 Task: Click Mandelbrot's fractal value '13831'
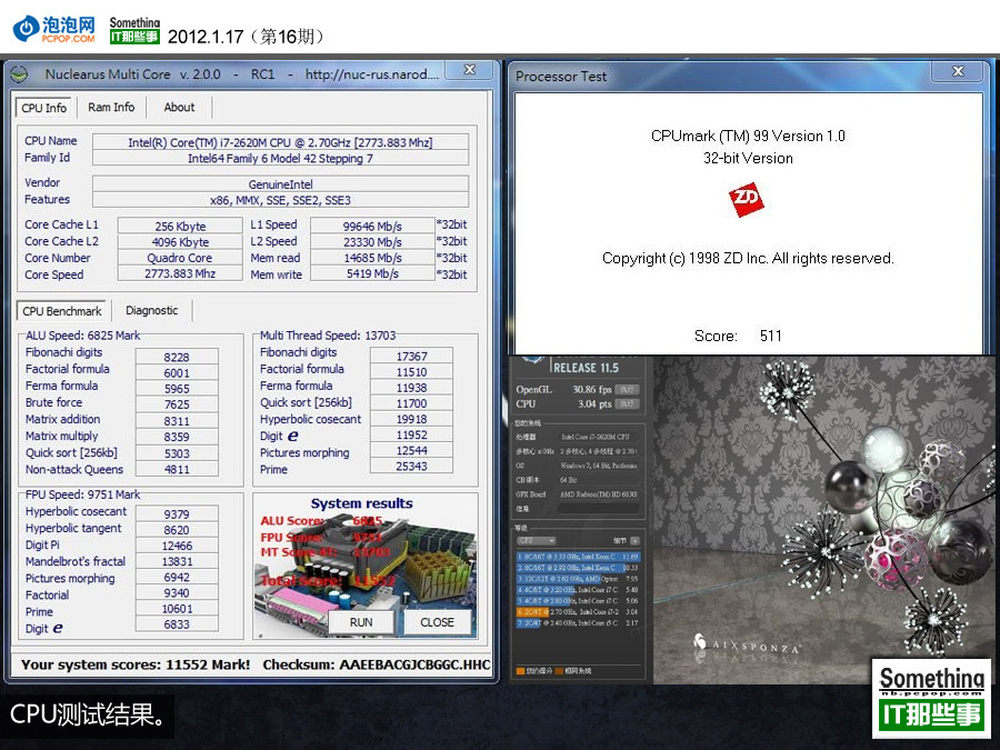pyautogui.click(x=177, y=561)
